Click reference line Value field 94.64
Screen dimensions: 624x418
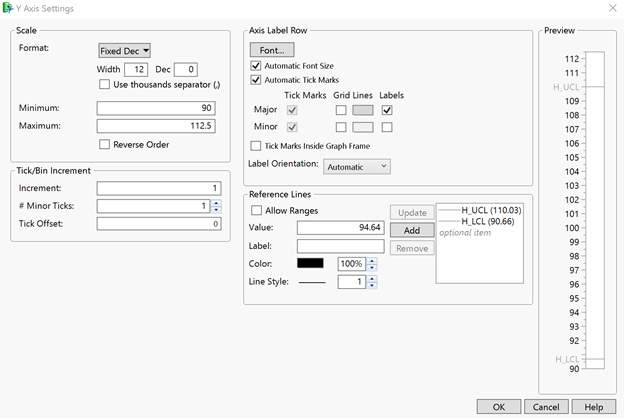(x=341, y=228)
